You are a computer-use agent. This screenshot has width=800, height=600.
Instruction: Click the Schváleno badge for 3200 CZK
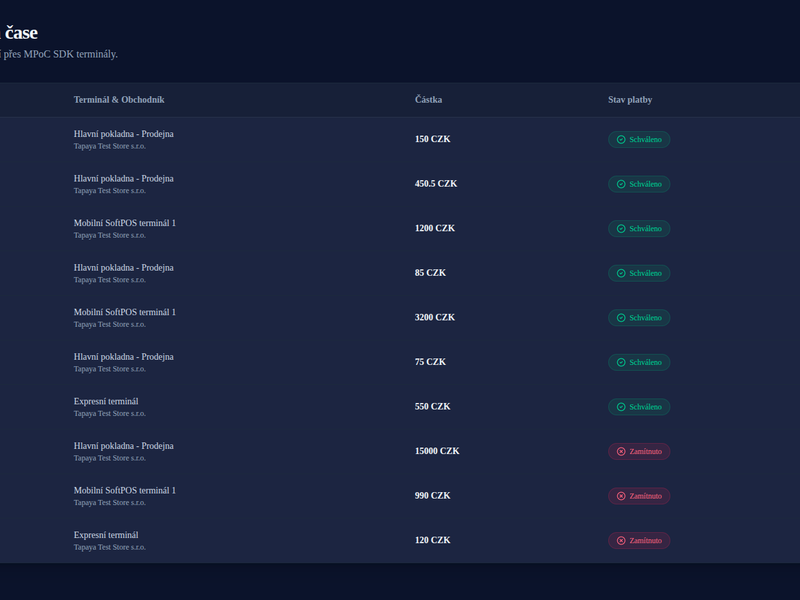(639, 318)
